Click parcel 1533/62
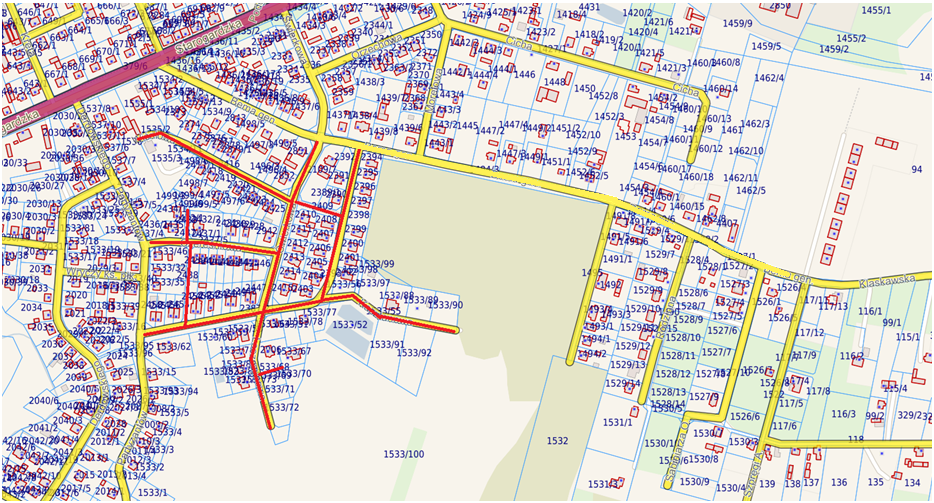 coord(173,347)
